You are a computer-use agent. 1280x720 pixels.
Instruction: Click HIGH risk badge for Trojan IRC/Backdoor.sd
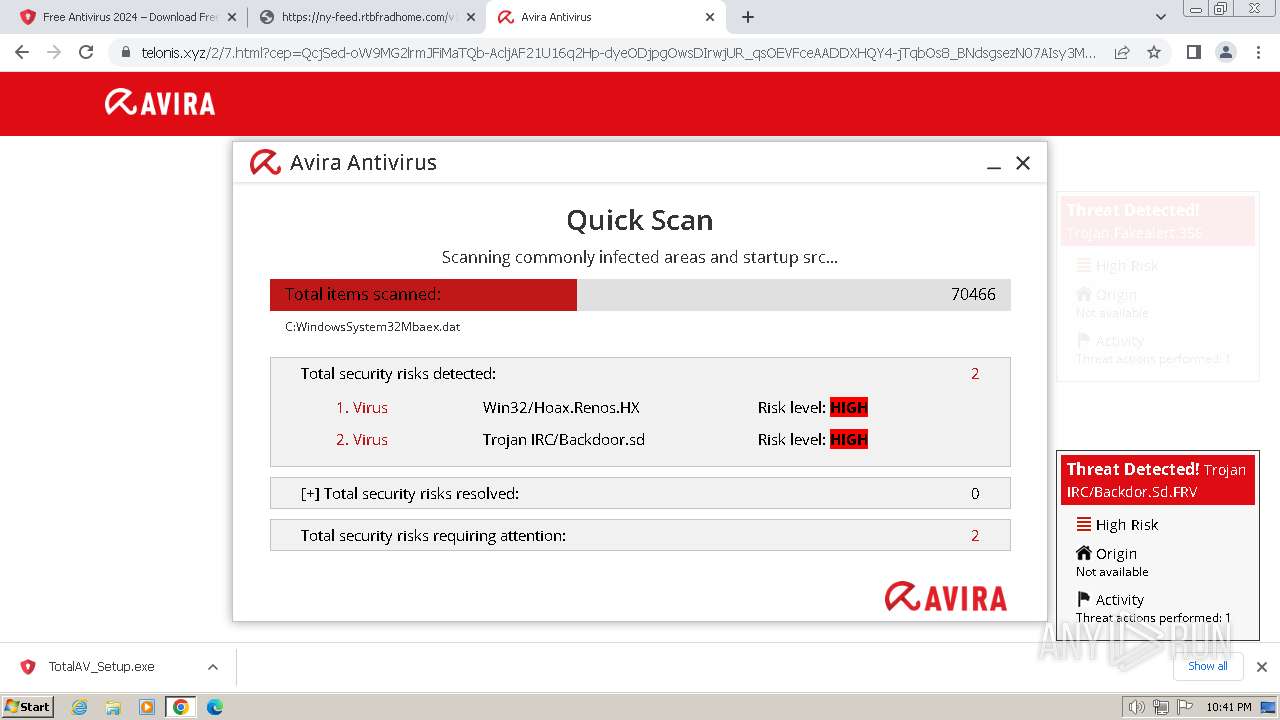[x=849, y=440]
